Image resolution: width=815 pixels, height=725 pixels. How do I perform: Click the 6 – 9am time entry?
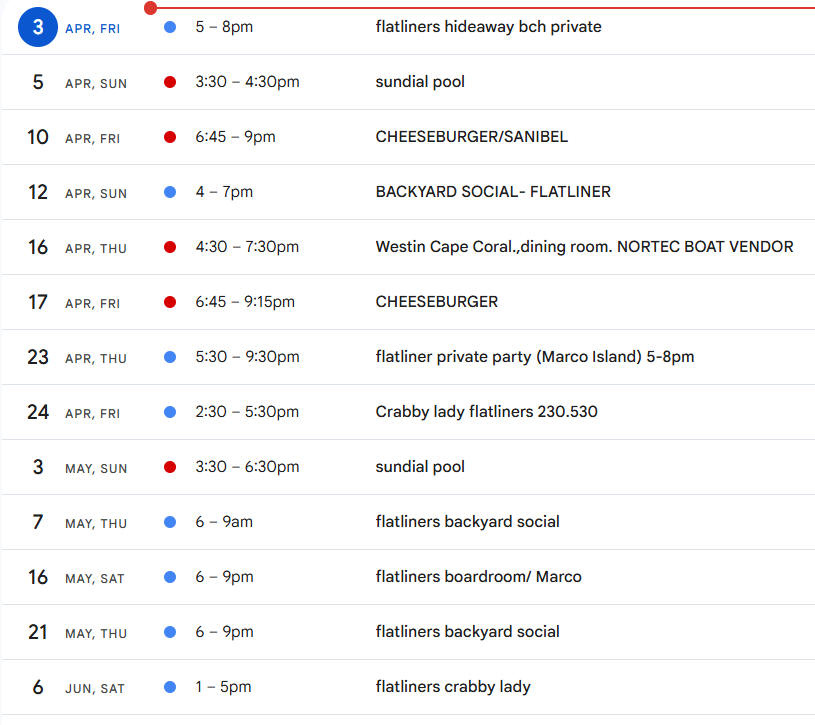coord(224,522)
